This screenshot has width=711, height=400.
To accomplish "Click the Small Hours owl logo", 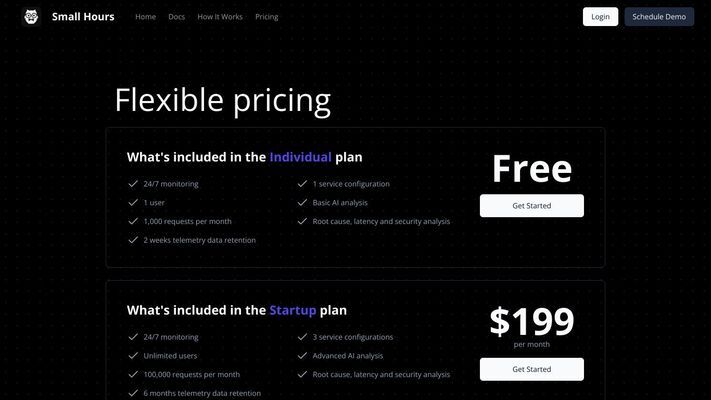I will tap(31, 17).
